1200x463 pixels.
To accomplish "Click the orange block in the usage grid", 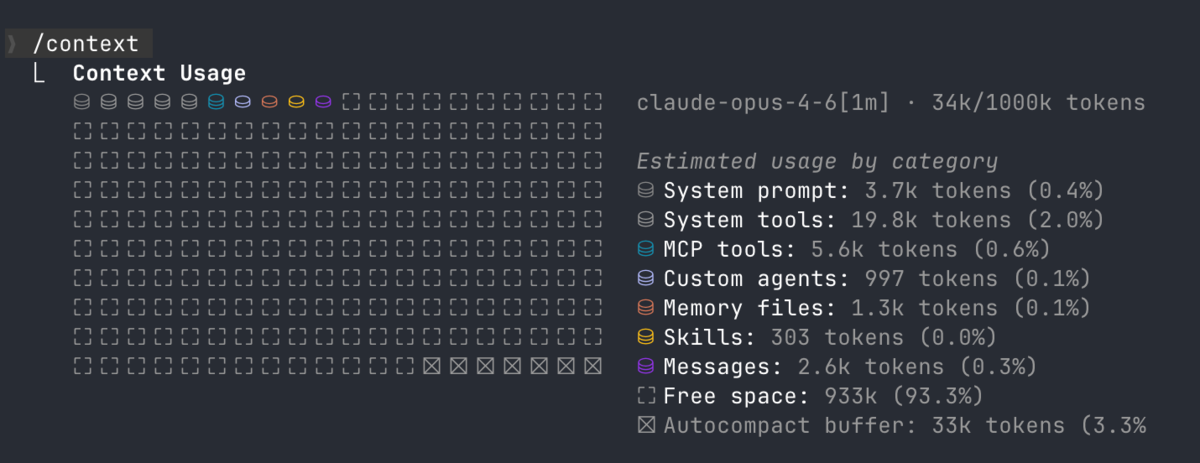I will (269, 102).
